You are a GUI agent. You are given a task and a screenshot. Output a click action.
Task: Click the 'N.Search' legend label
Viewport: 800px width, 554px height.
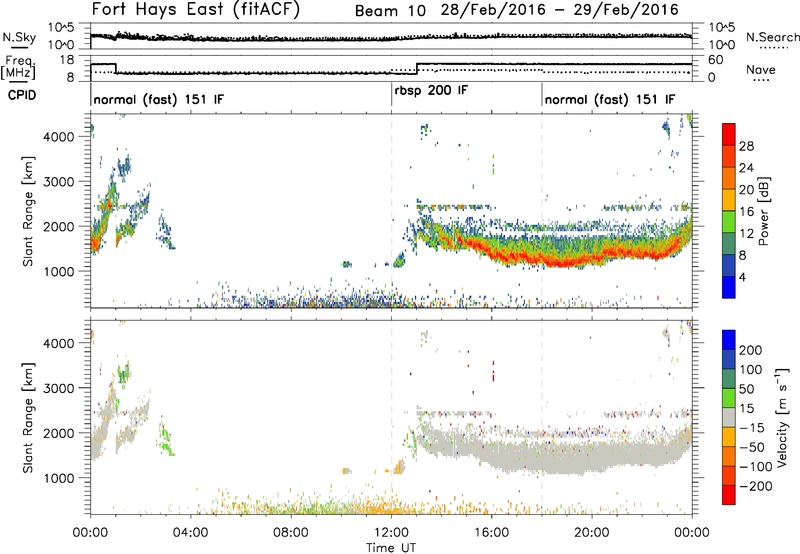click(x=772, y=37)
